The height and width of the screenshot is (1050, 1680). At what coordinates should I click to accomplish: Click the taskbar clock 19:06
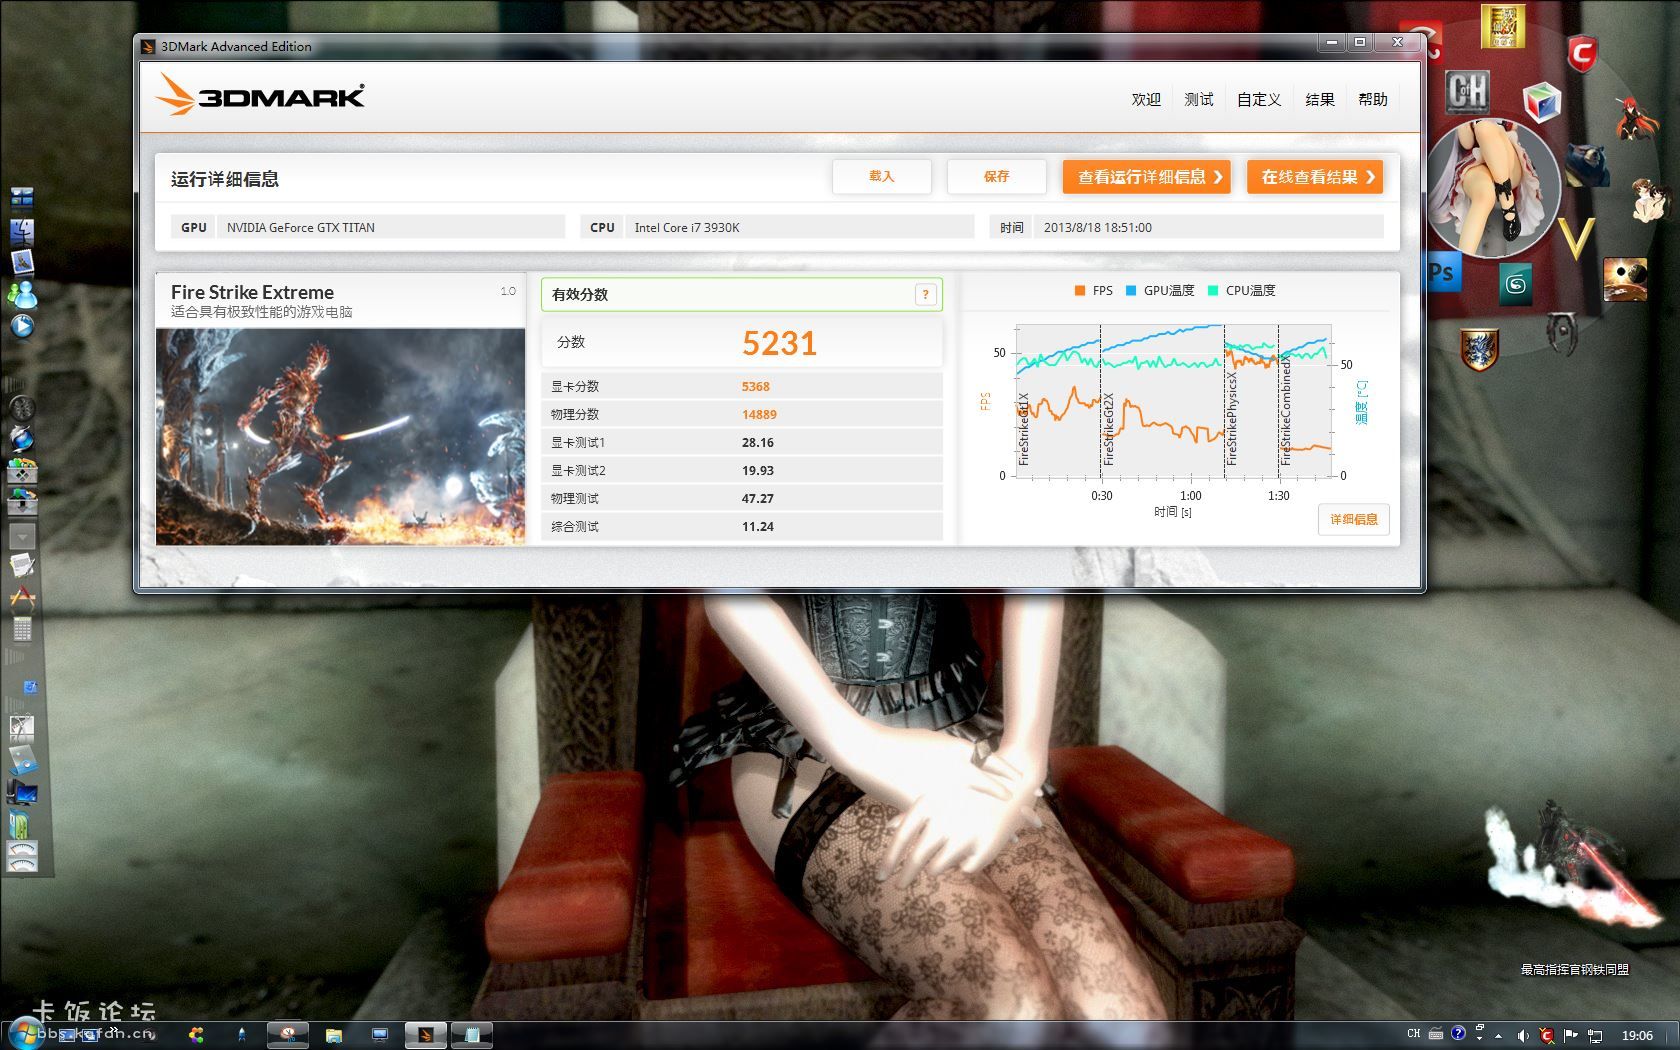coord(1637,1035)
